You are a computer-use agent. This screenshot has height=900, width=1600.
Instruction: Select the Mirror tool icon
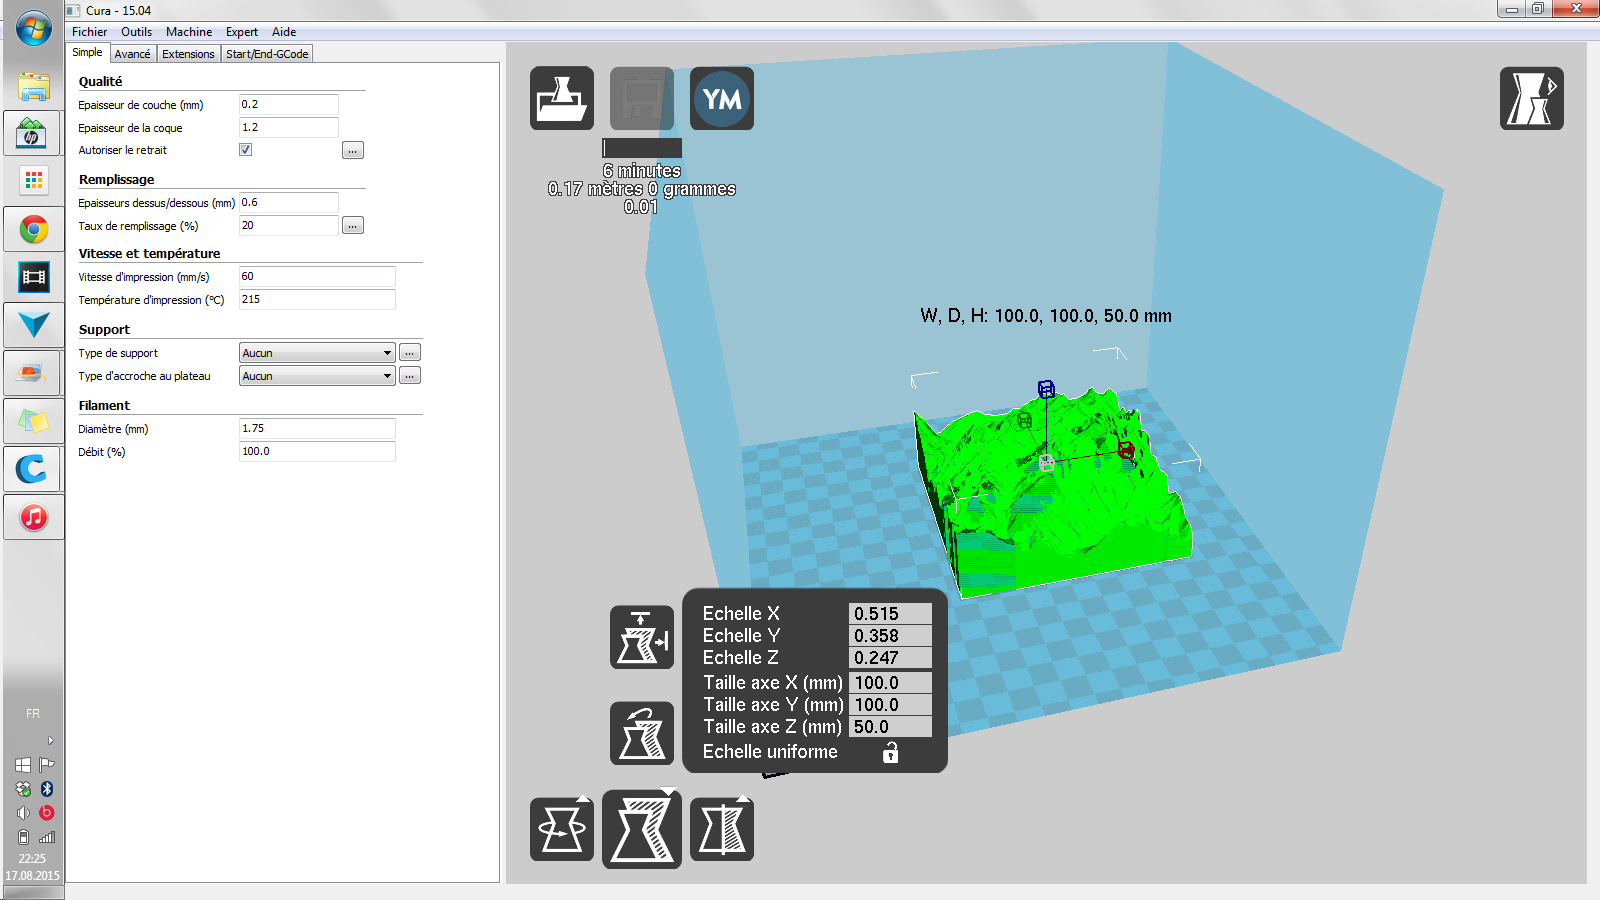[x=722, y=829]
